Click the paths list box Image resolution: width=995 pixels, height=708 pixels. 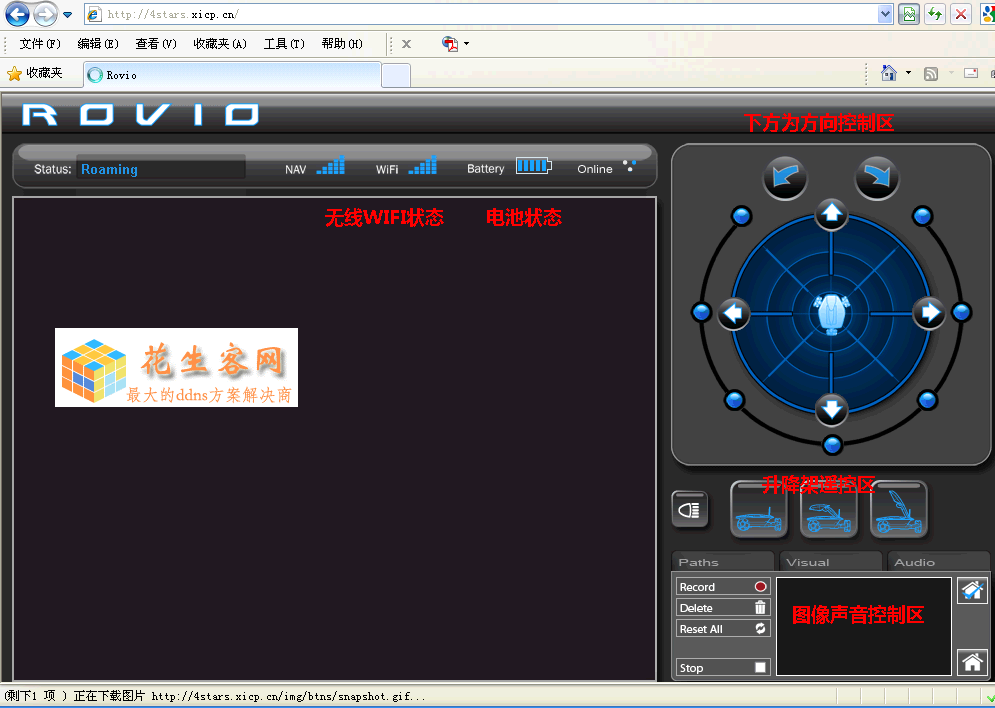click(x=864, y=627)
